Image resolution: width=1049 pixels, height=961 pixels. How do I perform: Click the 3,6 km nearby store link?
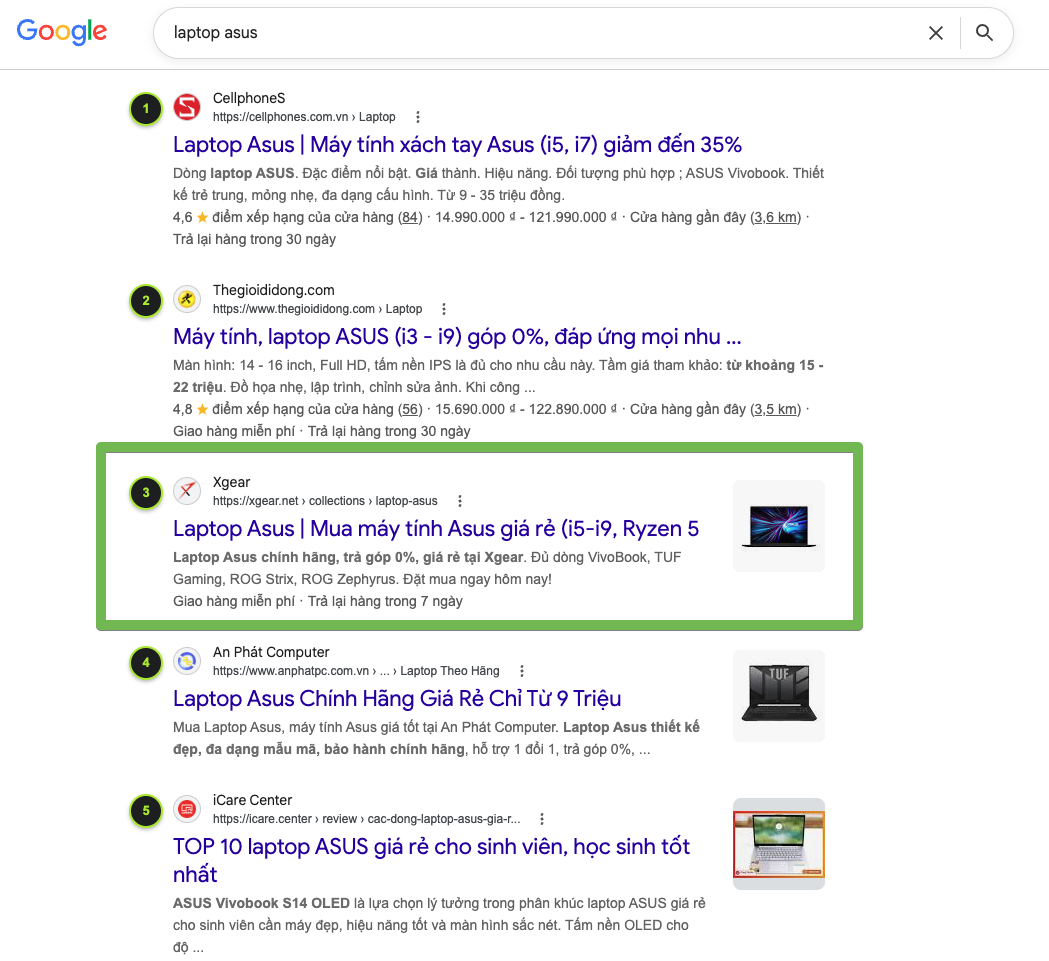(775, 217)
